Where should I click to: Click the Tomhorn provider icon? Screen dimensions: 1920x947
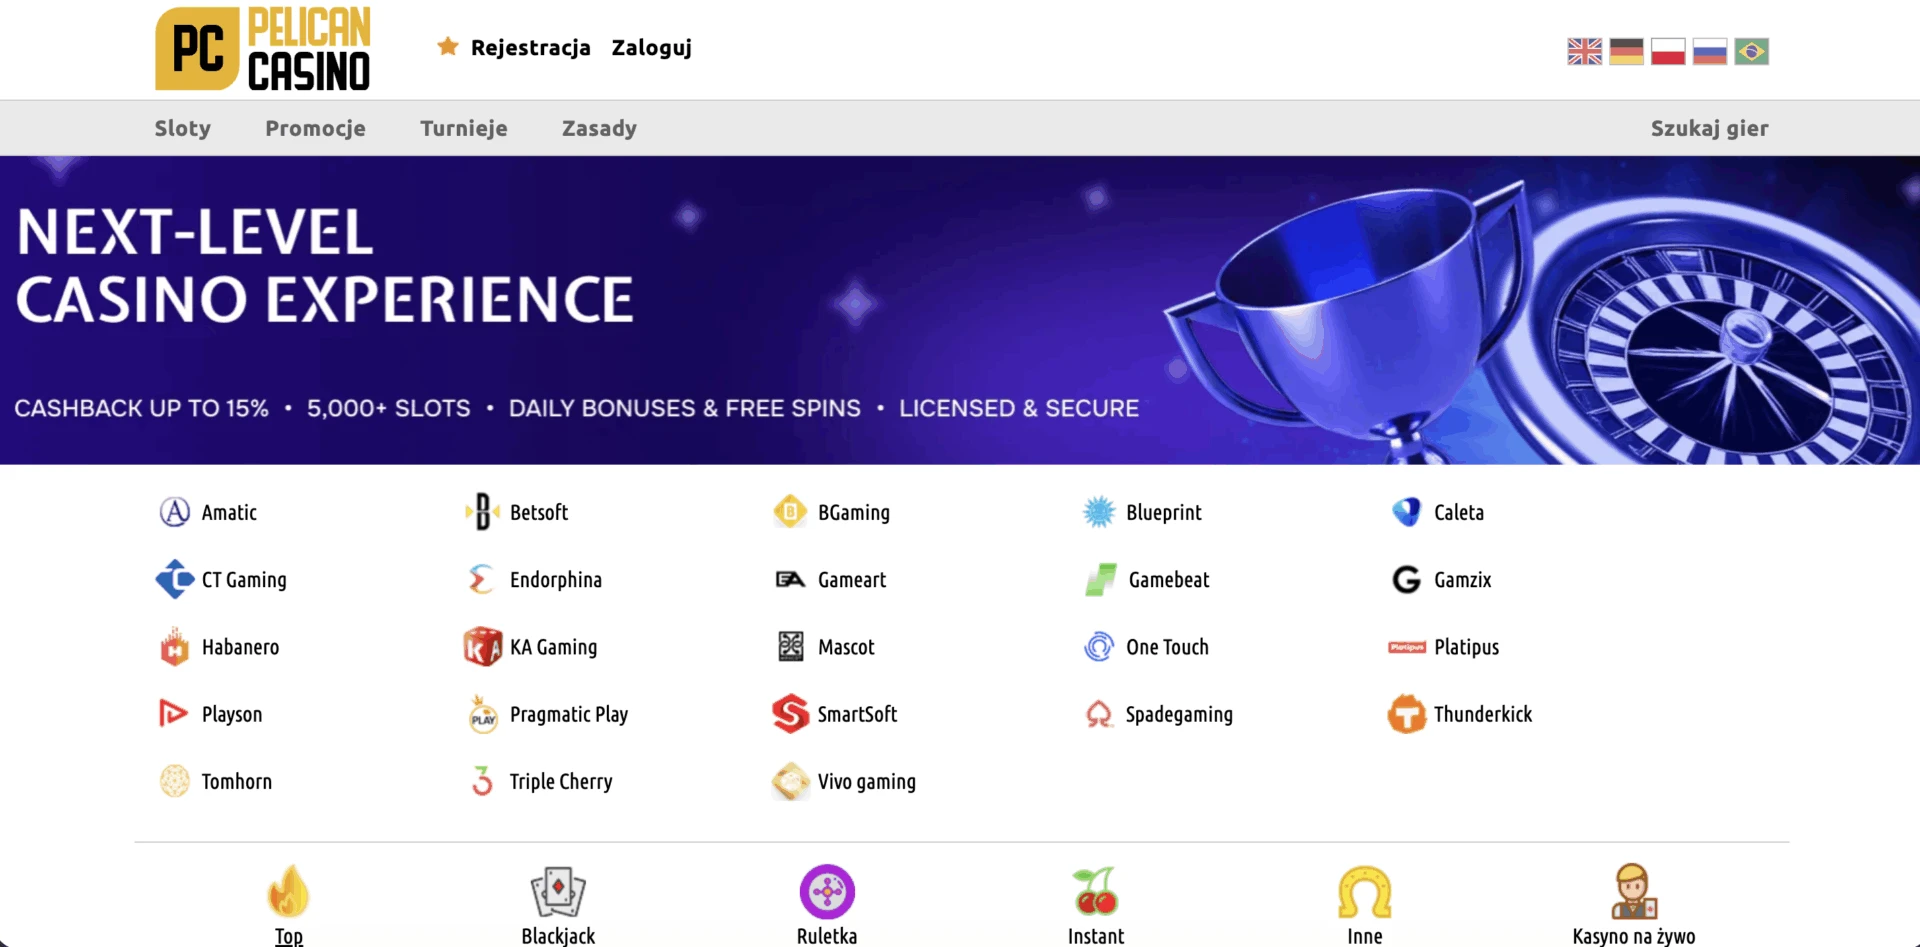click(175, 781)
